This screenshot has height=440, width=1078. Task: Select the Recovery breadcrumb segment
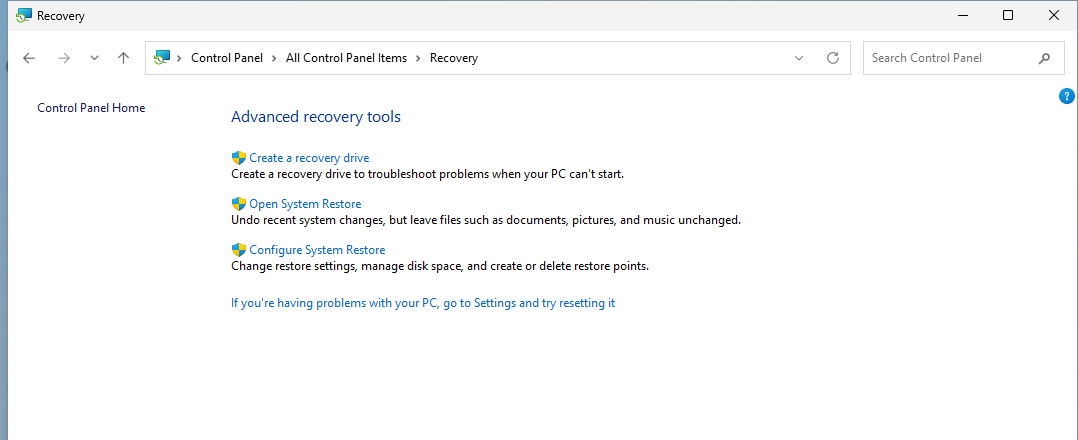click(x=454, y=58)
